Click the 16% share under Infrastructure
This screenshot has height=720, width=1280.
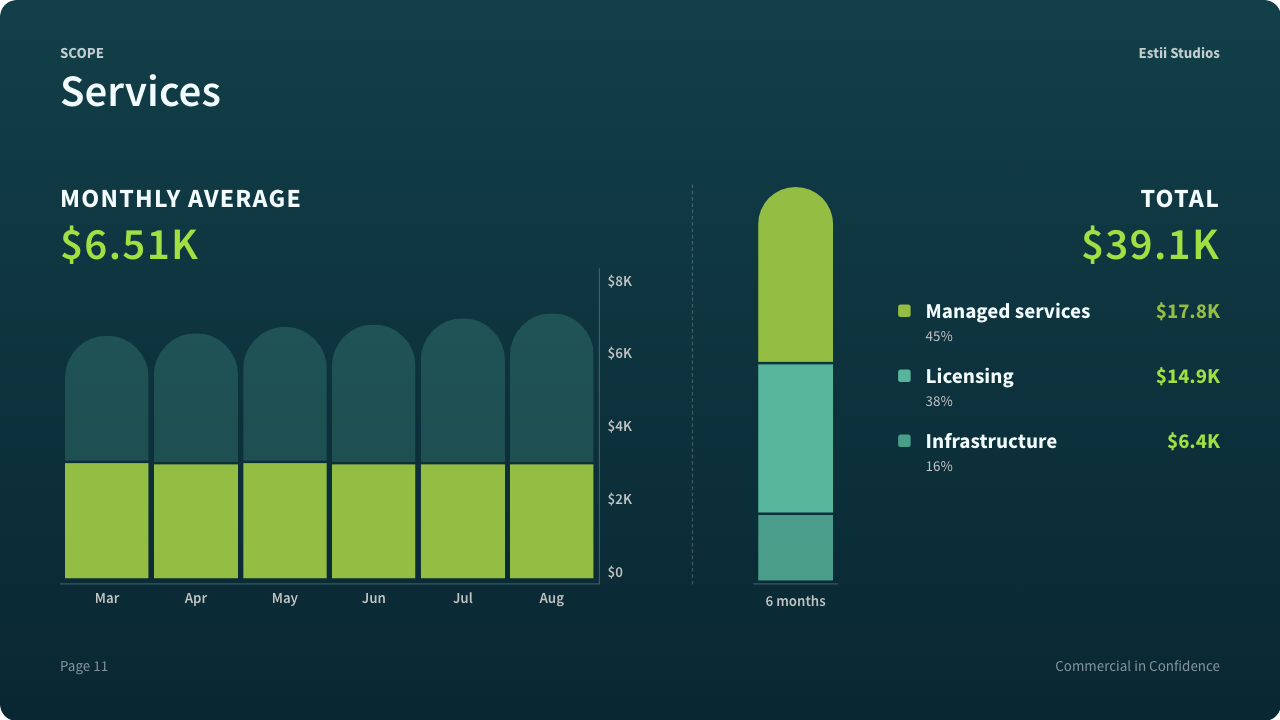tap(939, 466)
